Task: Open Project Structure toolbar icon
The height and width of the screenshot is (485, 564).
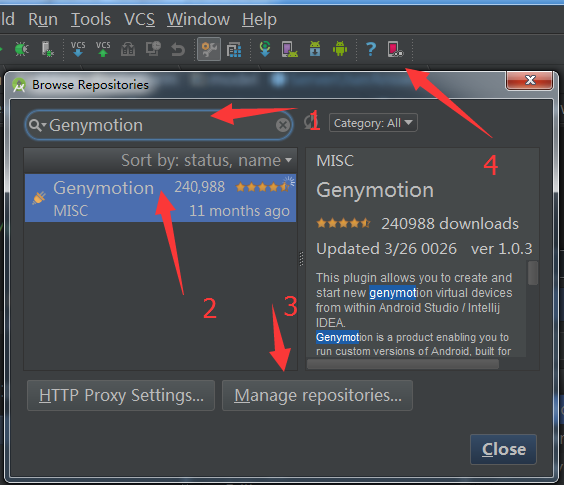Action: coord(234,49)
